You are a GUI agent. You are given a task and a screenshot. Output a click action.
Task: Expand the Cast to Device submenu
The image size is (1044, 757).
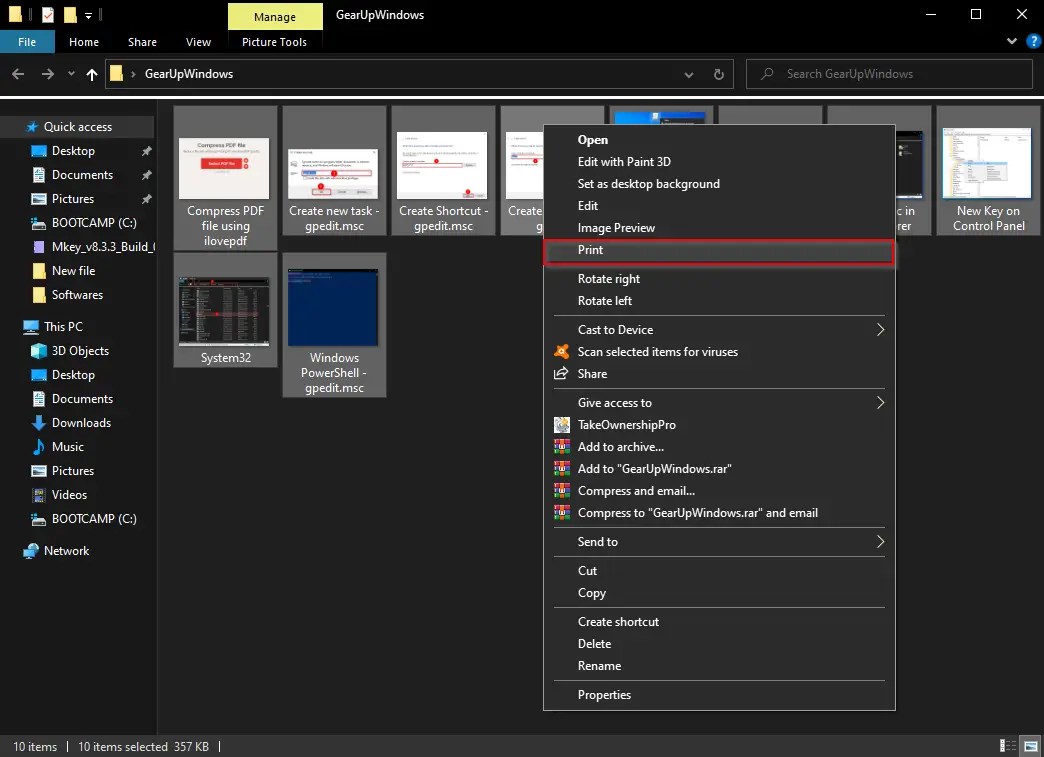pos(880,330)
